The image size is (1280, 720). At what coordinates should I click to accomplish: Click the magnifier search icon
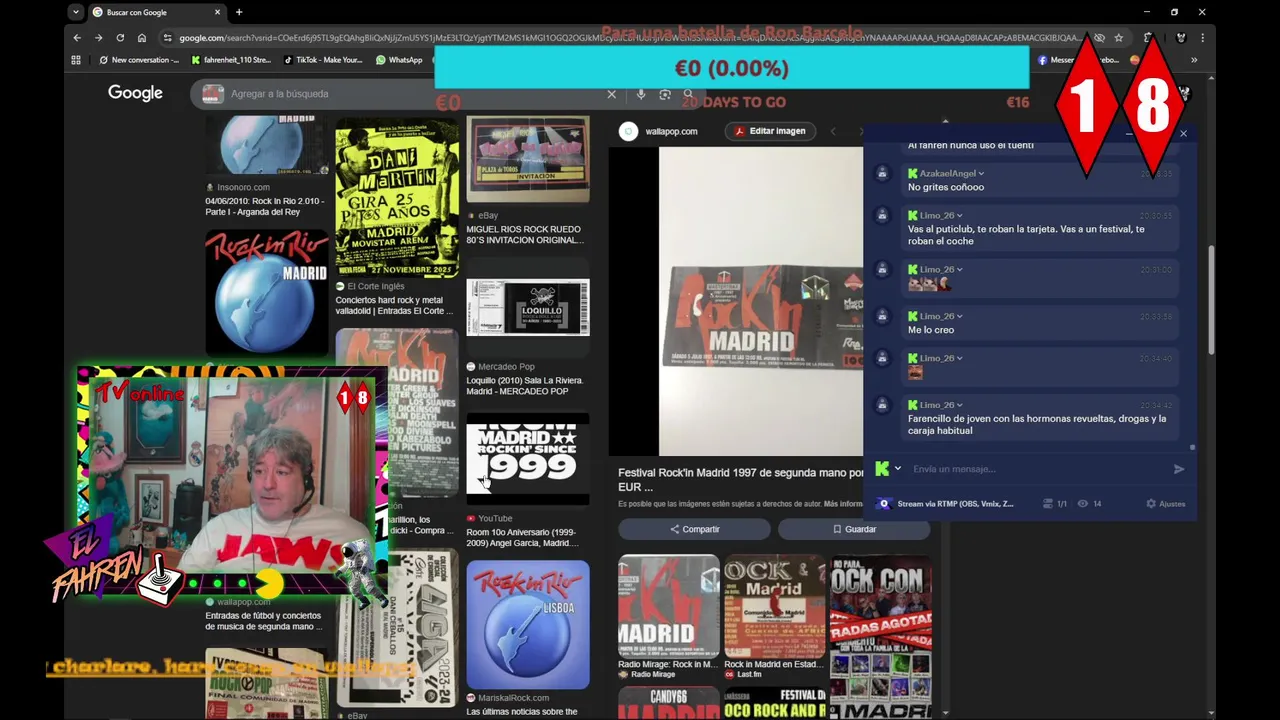688,94
